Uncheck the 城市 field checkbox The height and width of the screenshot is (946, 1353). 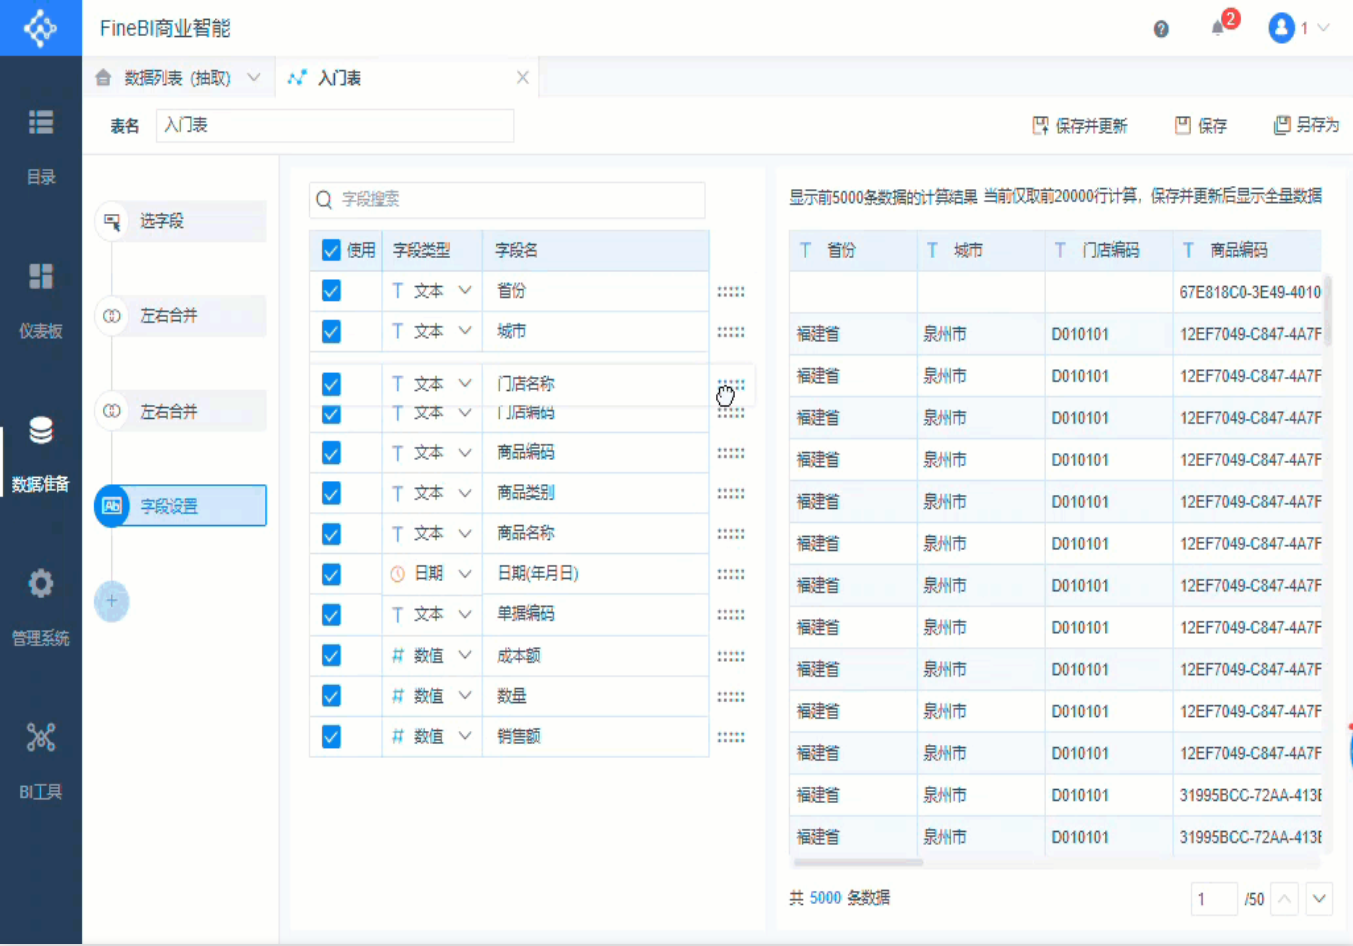point(331,331)
